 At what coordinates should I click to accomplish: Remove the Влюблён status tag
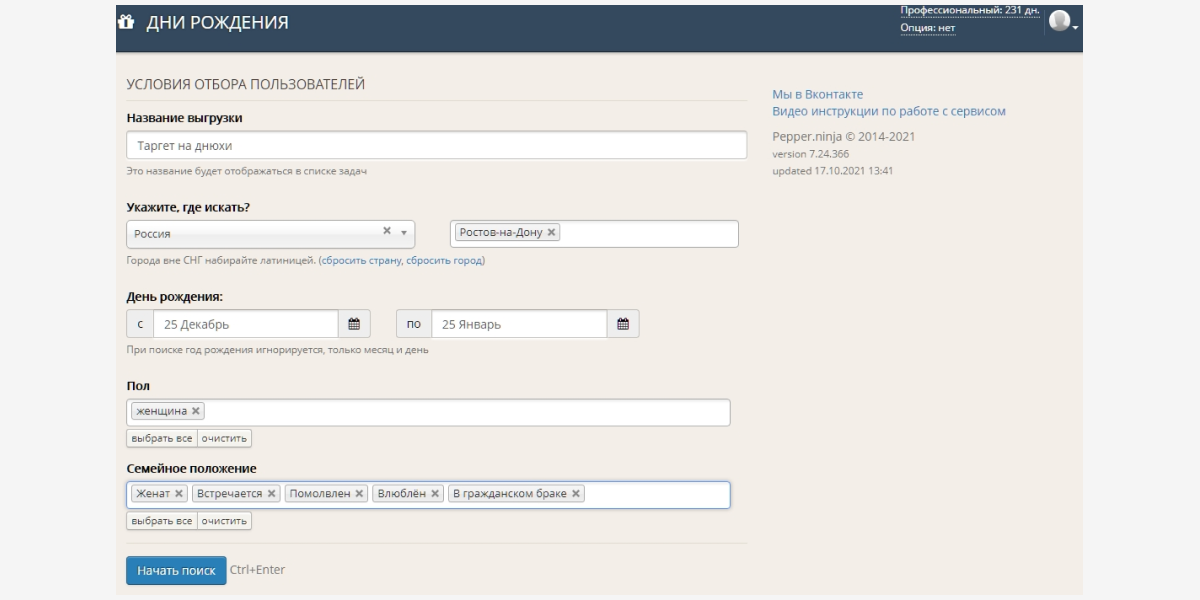coord(435,494)
